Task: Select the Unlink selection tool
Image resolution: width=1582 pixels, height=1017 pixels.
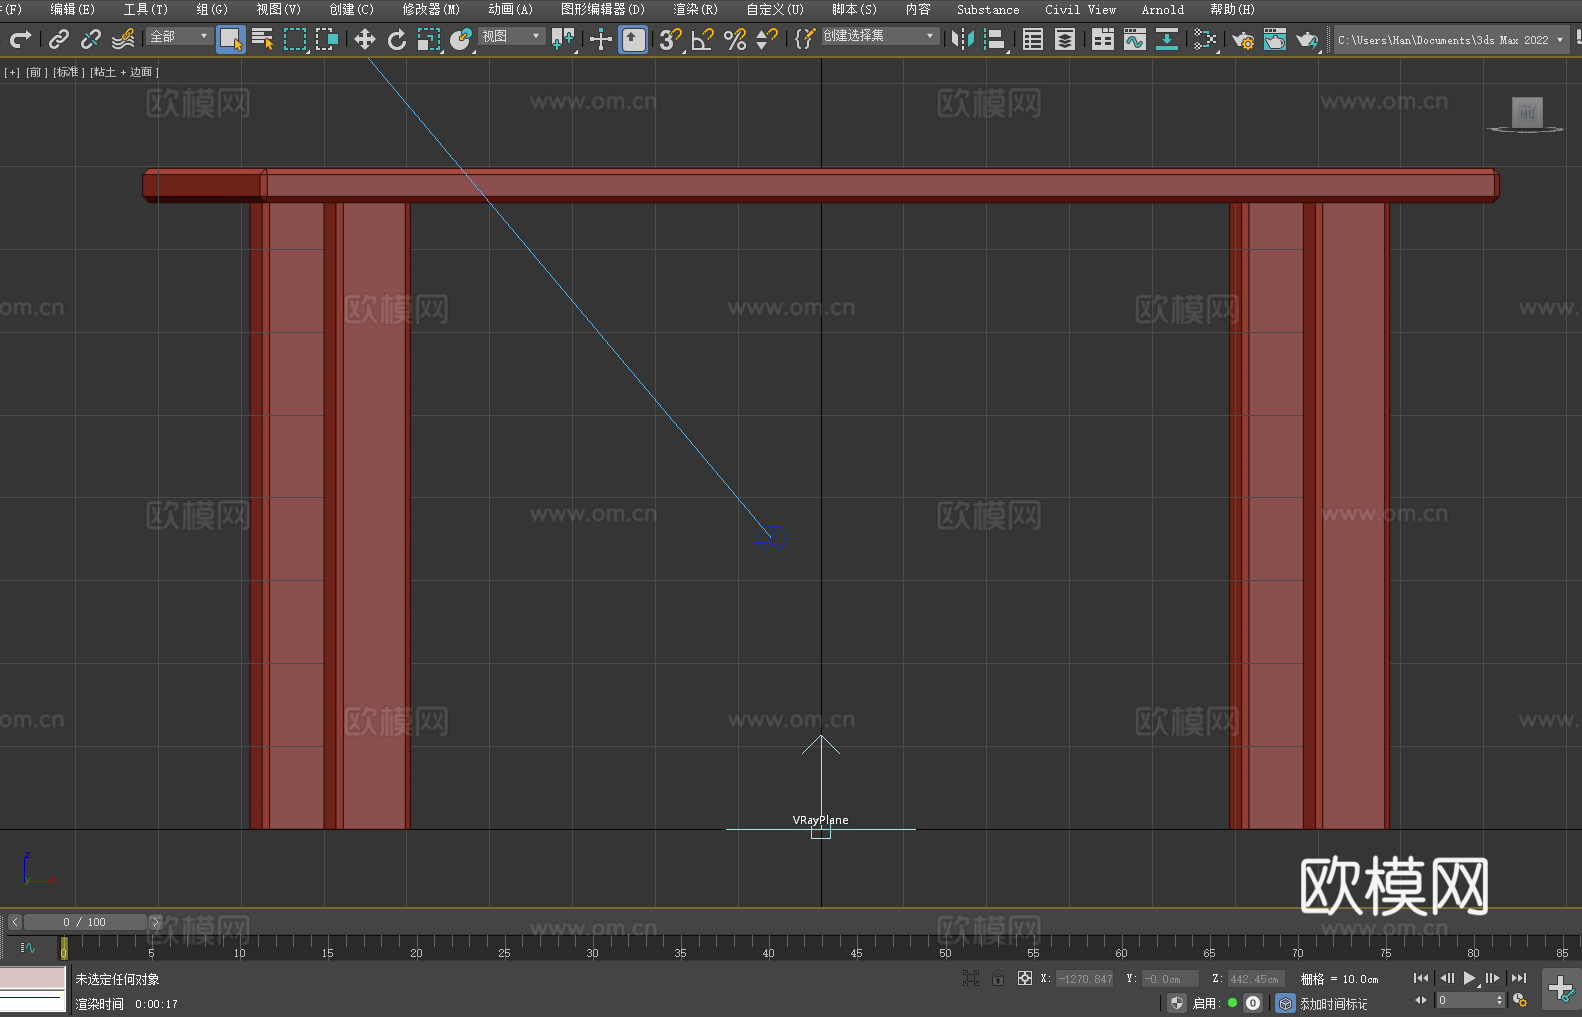Action: [91, 39]
